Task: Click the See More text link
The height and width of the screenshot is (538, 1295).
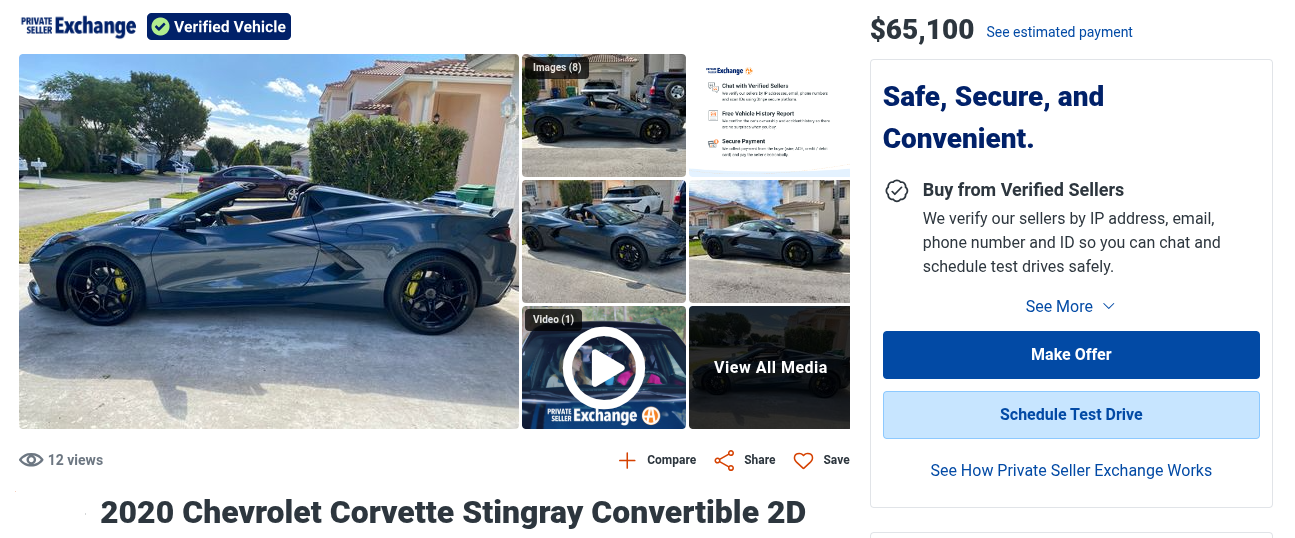Action: [1059, 307]
